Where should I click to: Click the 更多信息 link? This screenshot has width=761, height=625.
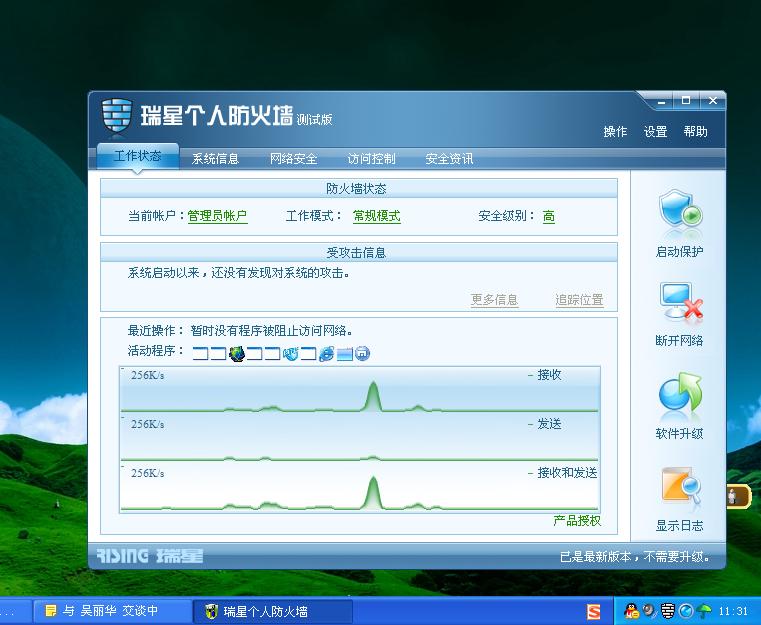pos(494,299)
